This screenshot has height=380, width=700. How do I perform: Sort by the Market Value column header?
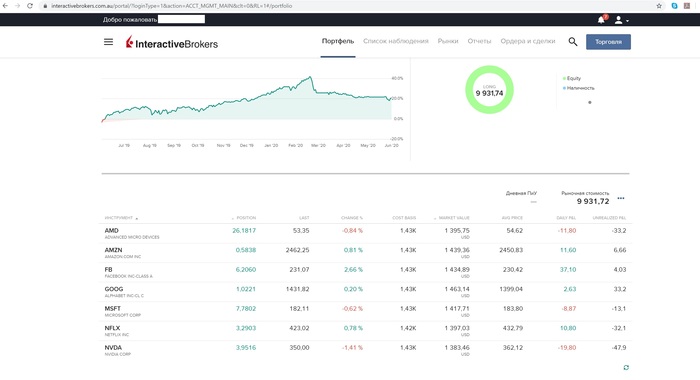pyautogui.click(x=452, y=218)
